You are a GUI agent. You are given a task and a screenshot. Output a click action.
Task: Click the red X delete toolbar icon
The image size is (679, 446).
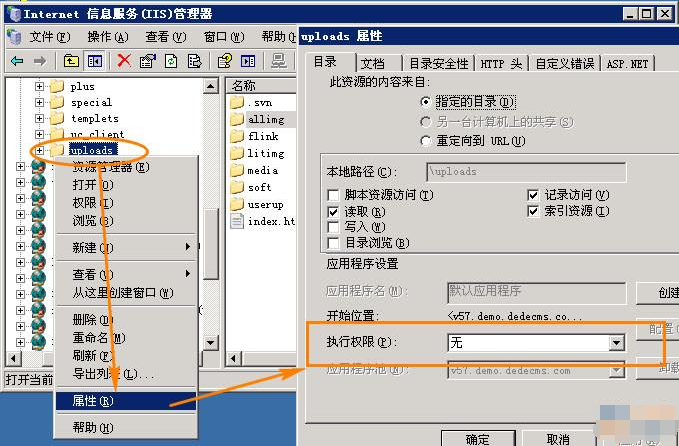pos(124,60)
